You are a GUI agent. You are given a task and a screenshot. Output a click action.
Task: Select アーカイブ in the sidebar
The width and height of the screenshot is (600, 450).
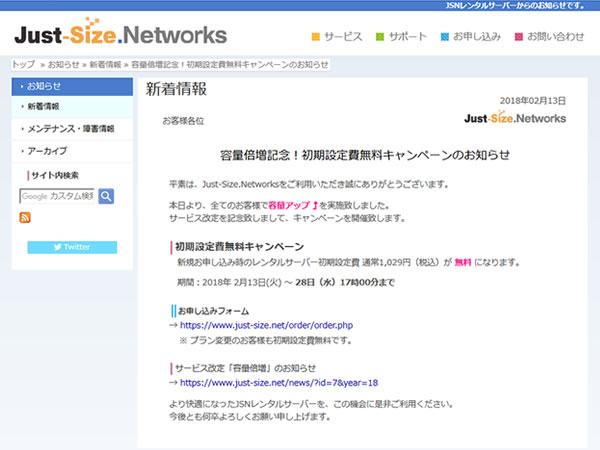click(72, 151)
